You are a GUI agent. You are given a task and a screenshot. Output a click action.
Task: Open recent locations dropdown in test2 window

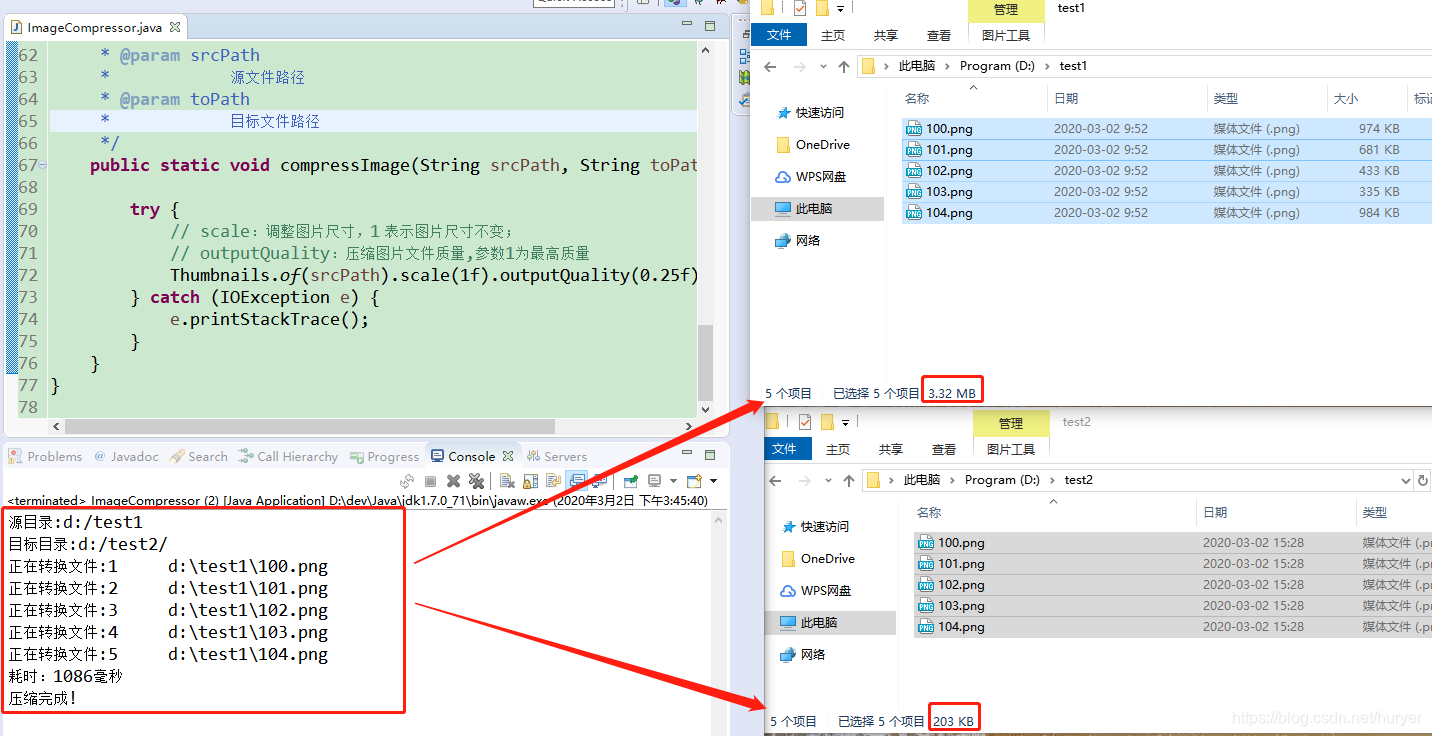coord(827,481)
